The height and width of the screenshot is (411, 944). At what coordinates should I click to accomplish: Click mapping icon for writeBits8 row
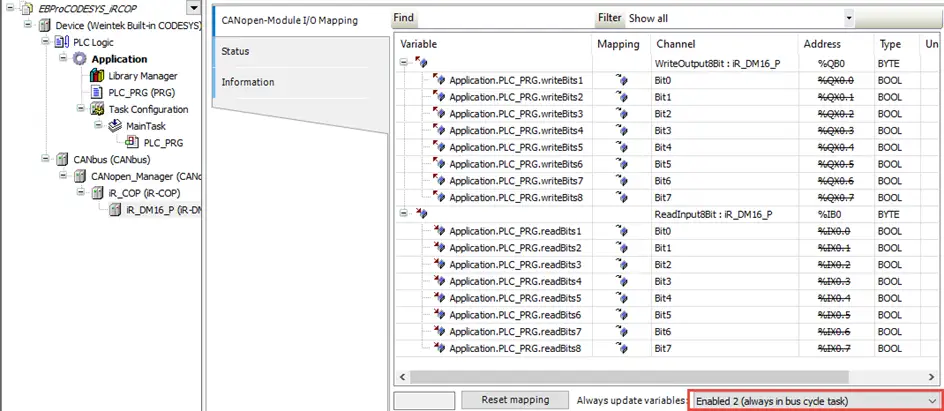click(621, 197)
